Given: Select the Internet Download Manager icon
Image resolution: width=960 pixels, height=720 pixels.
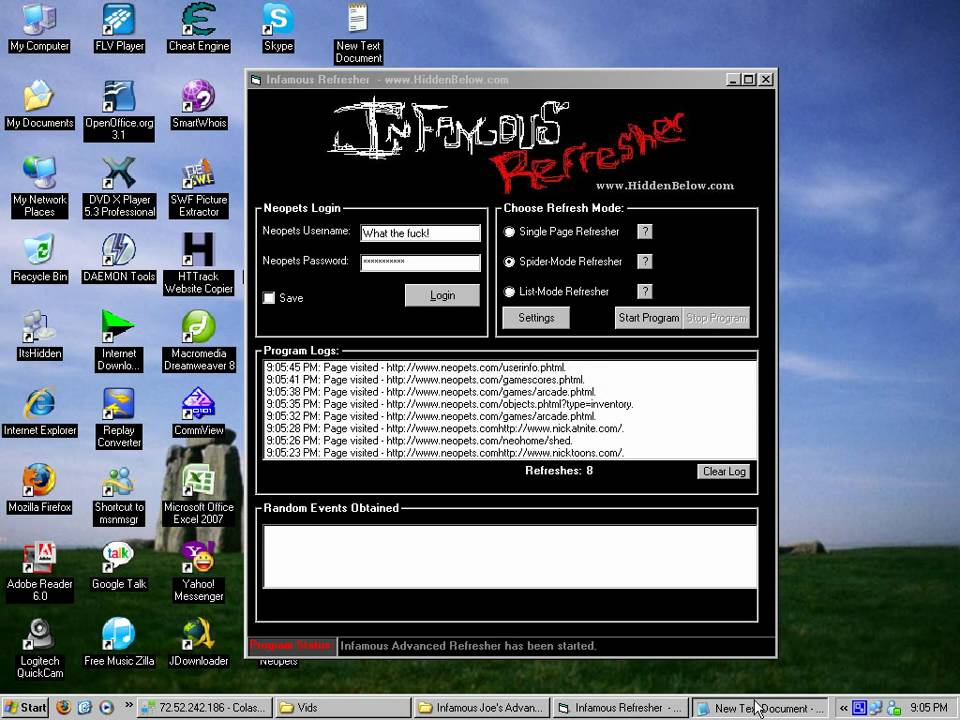Looking at the screenshot, I should (119, 341).
